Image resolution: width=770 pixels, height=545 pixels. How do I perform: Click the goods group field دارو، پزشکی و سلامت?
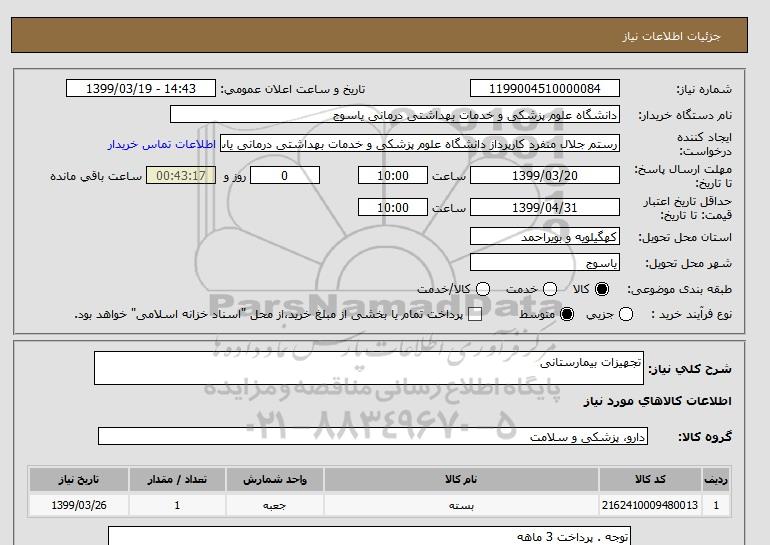coord(373,436)
